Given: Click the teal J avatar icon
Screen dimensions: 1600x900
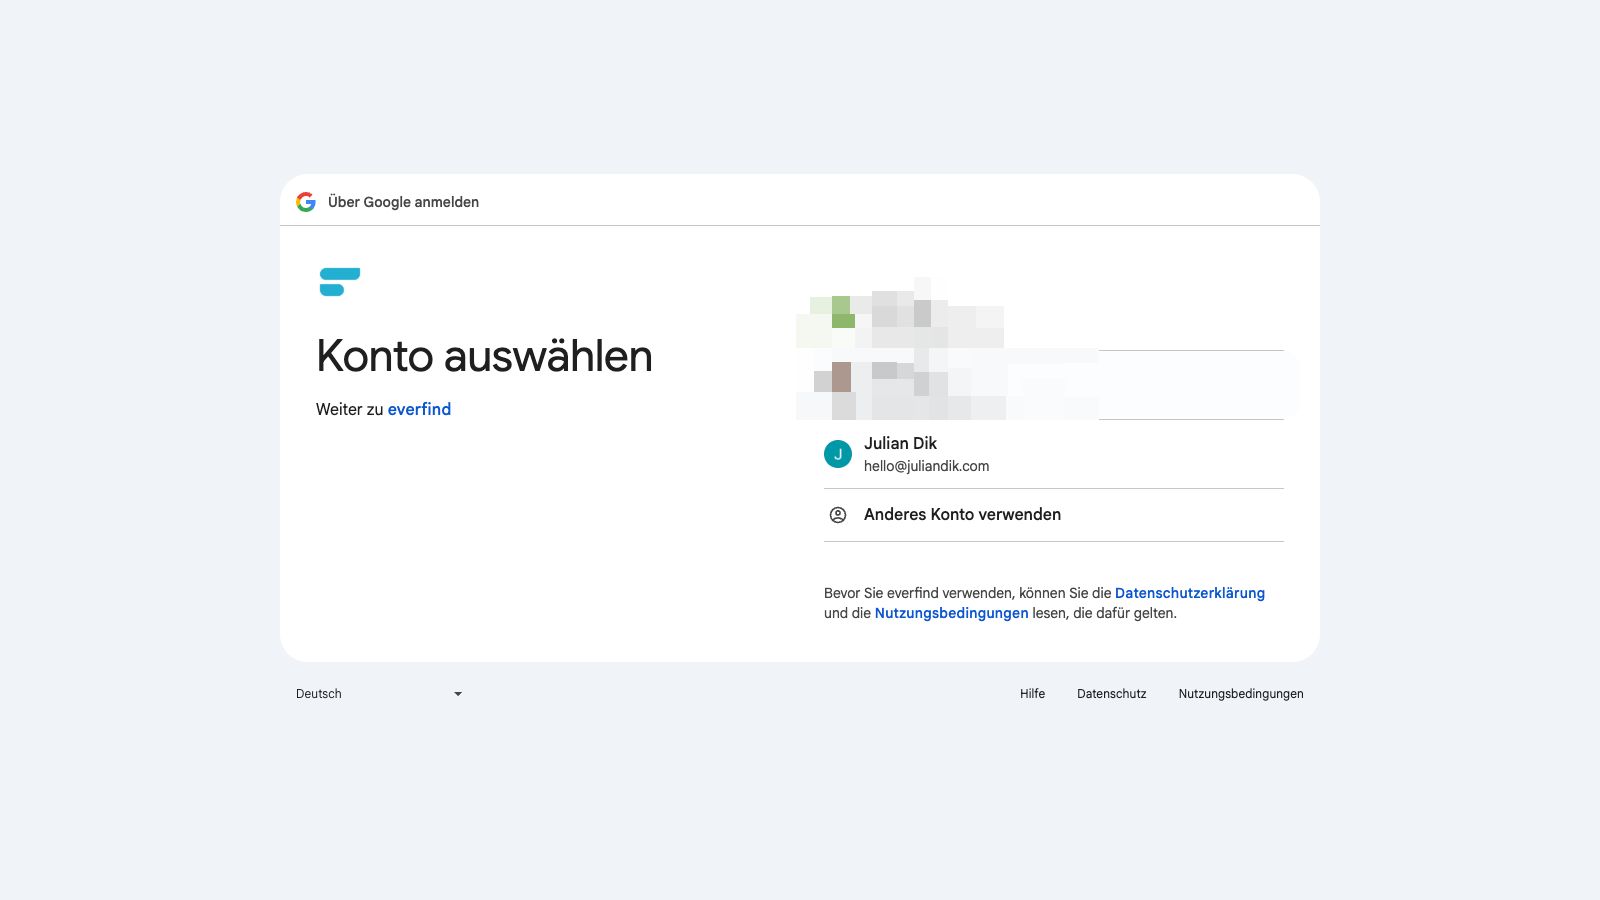Looking at the screenshot, I should (x=838, y=454).
